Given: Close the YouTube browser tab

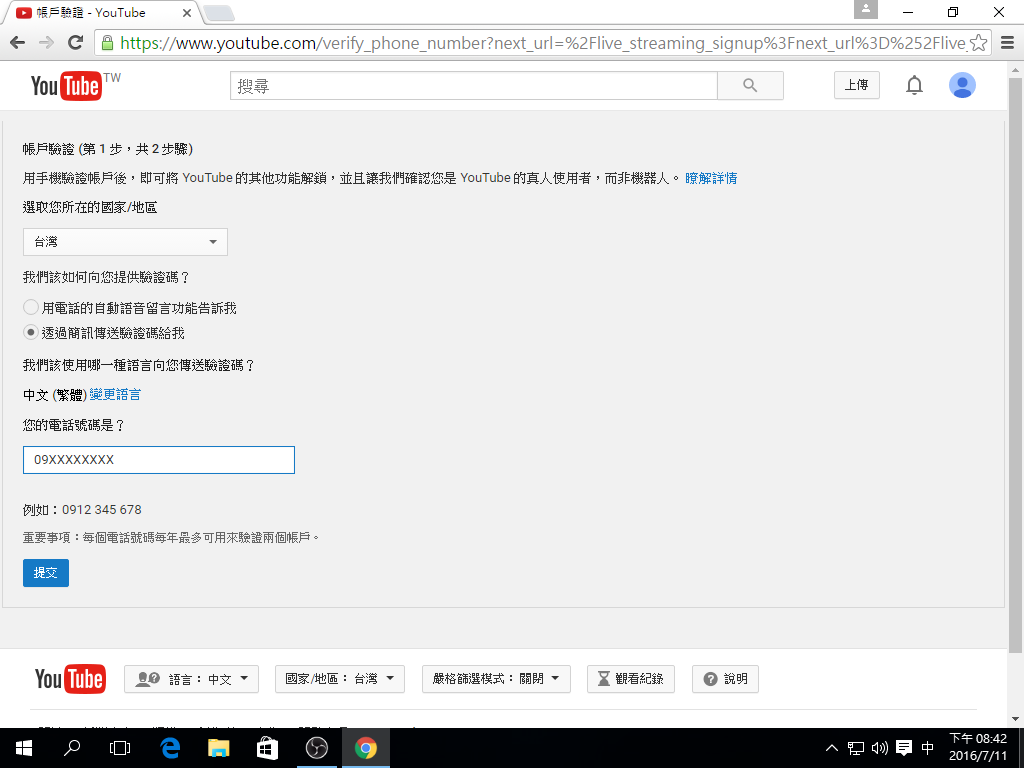Looking at the screenshot, I should tap(187, 12).
